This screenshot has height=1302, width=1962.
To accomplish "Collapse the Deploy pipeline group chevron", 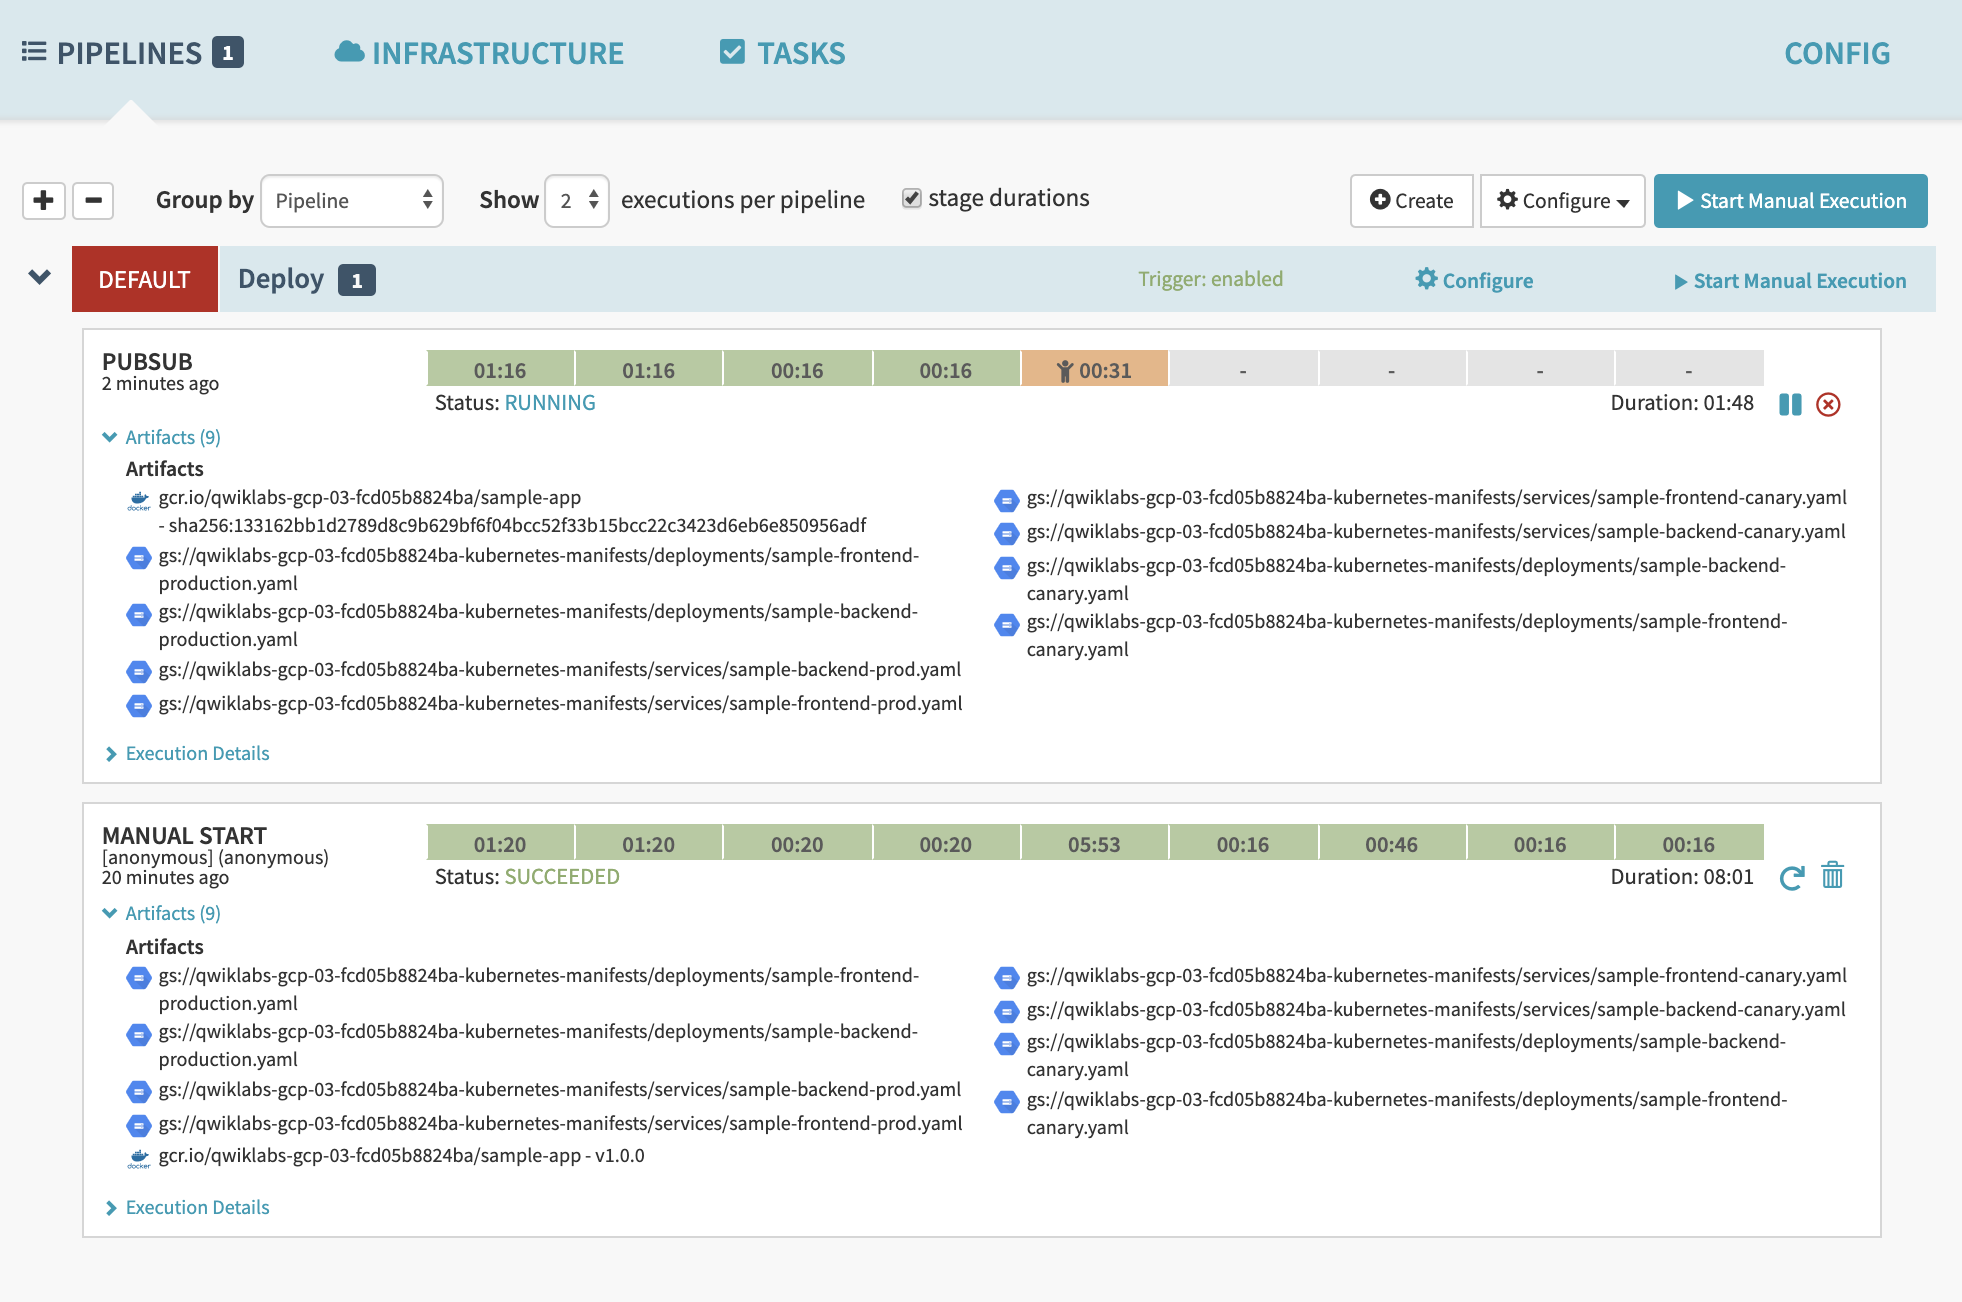I will (40, 278).
